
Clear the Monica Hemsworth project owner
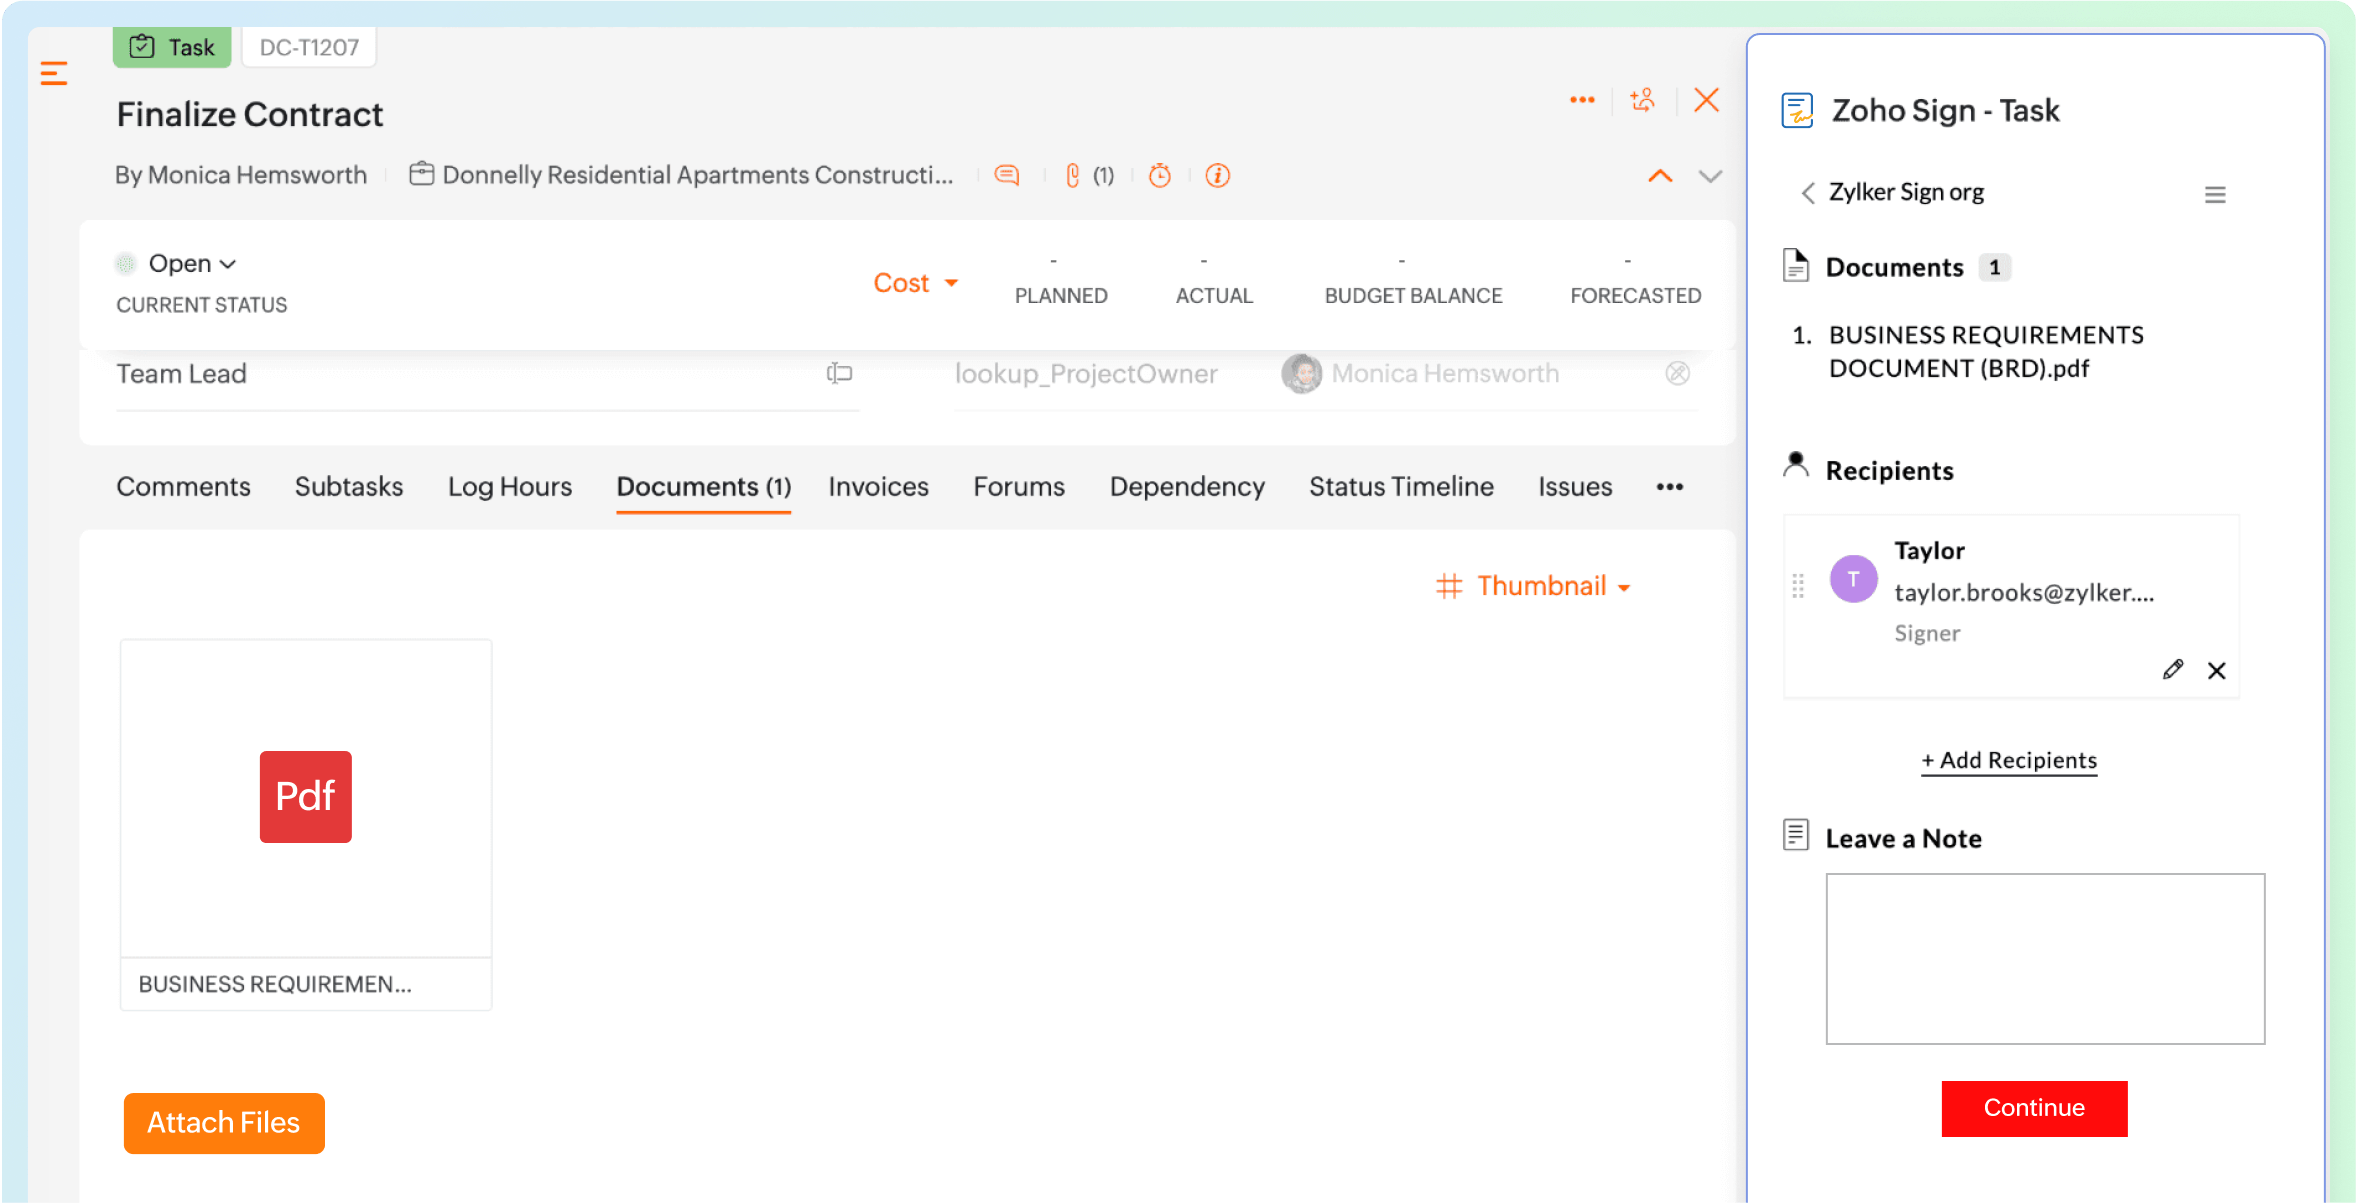[1677, 374]
